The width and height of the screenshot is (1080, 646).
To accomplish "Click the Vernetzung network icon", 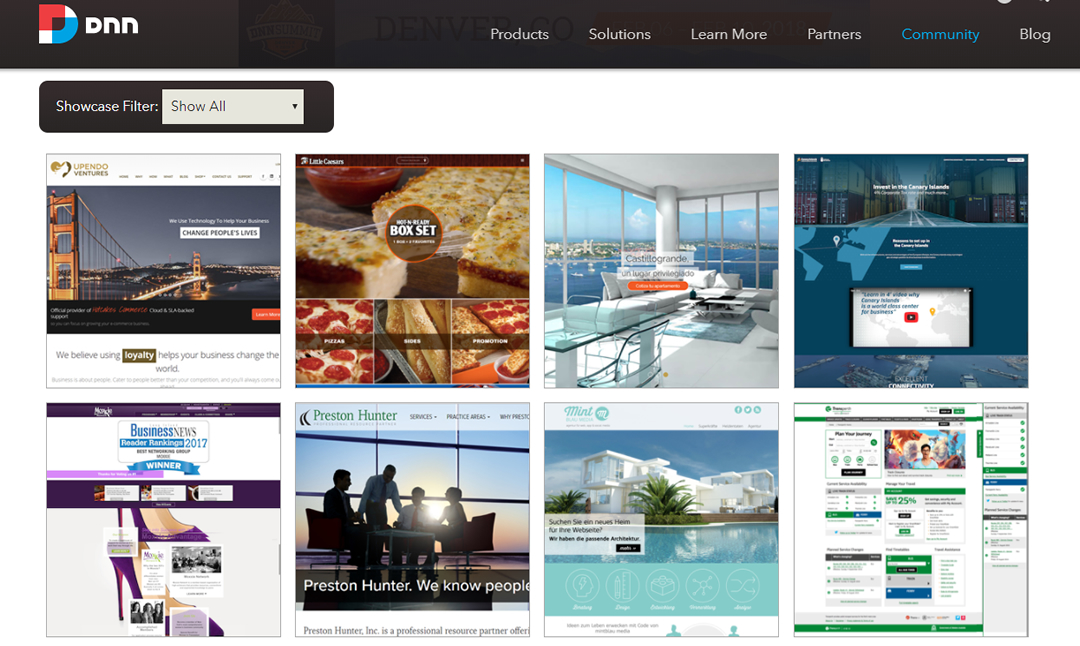I will (704, 583).
